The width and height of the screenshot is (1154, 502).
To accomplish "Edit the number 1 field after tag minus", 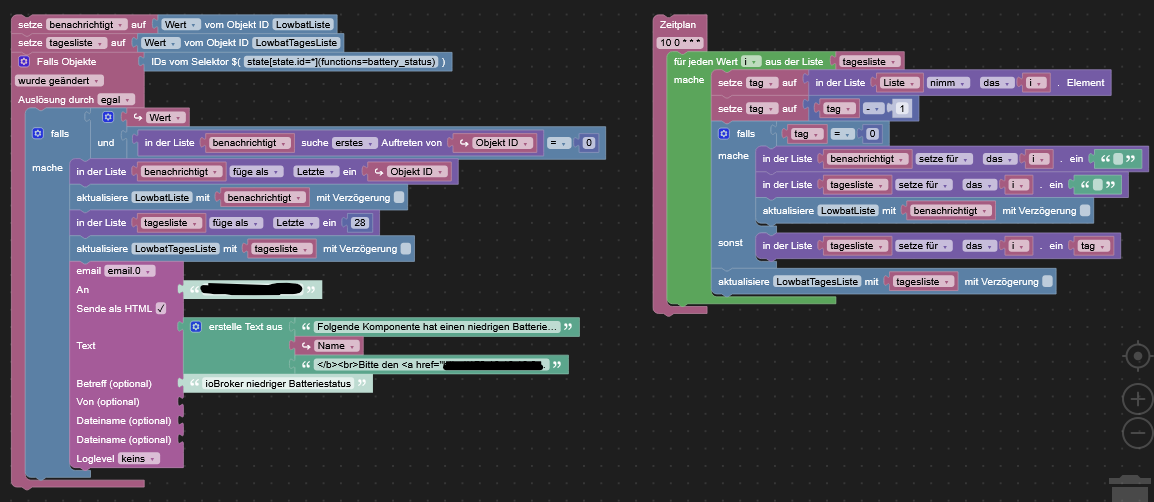I will 904,109.
